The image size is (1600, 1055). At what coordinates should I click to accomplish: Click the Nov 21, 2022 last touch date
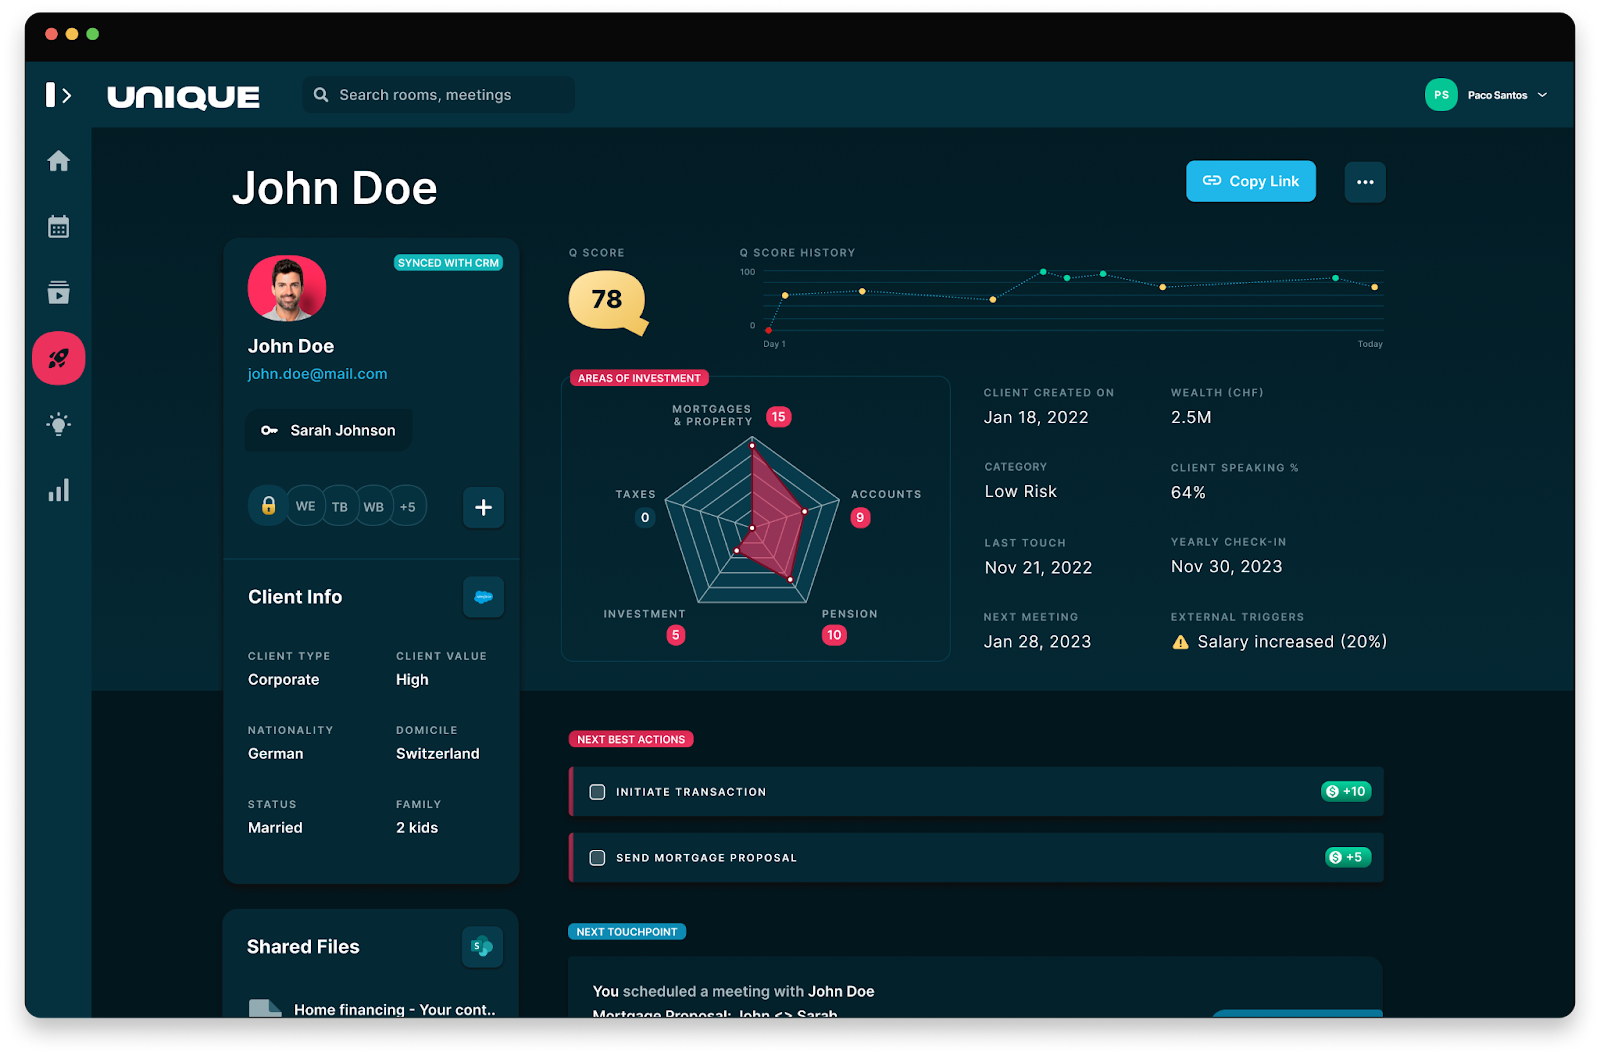click(1038, 568)
